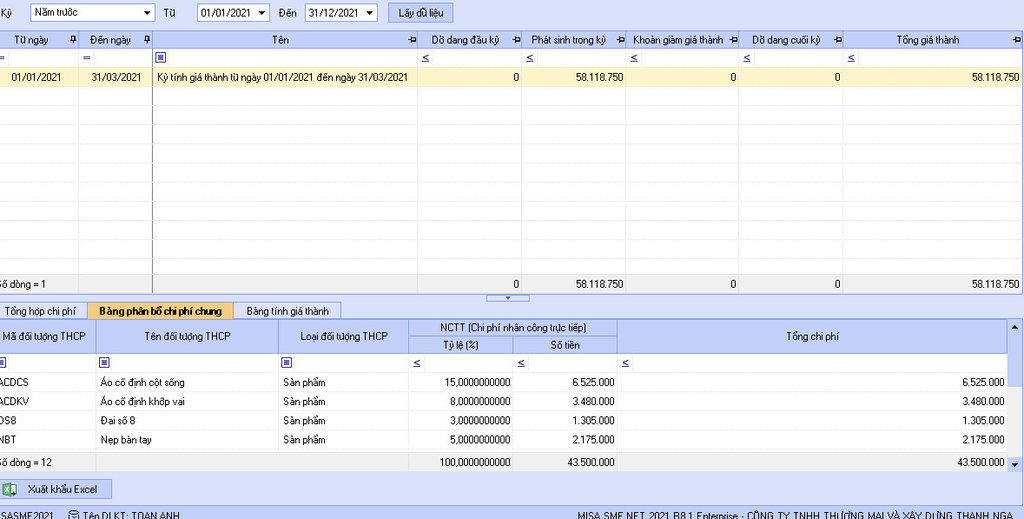Select the Đai số 8 row
The height and width of the screenshot is (519, 1024).
coord(504,420)
